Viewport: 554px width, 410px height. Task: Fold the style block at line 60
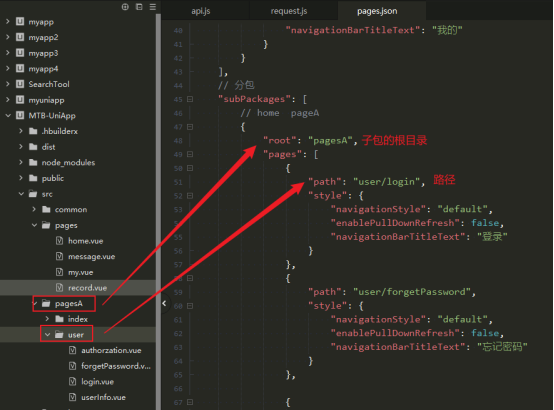point(190,306)
